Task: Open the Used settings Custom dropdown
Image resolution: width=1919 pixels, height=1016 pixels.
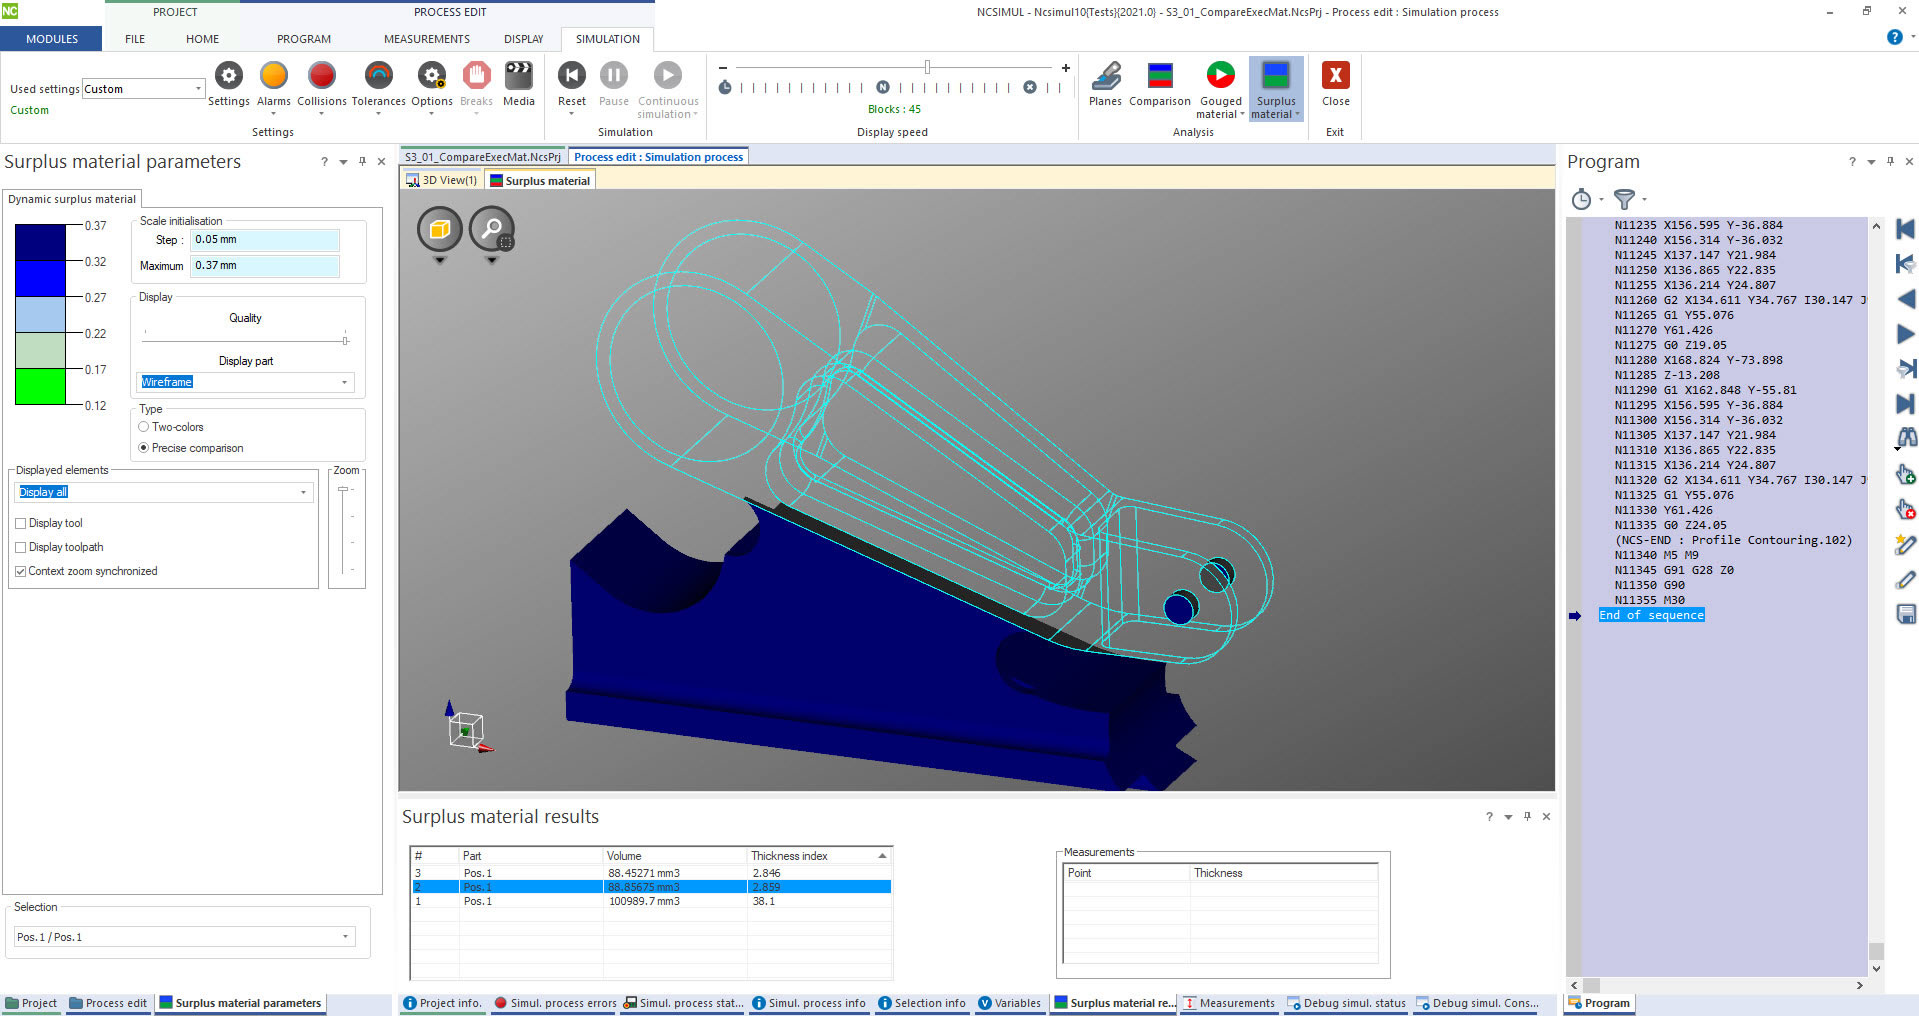Action: tap(197, 89)
